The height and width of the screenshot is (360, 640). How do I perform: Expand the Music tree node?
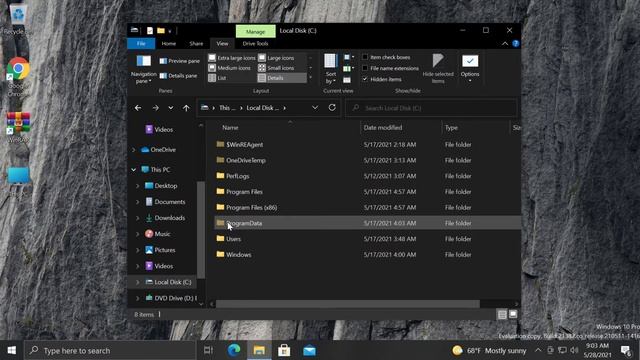138,234
